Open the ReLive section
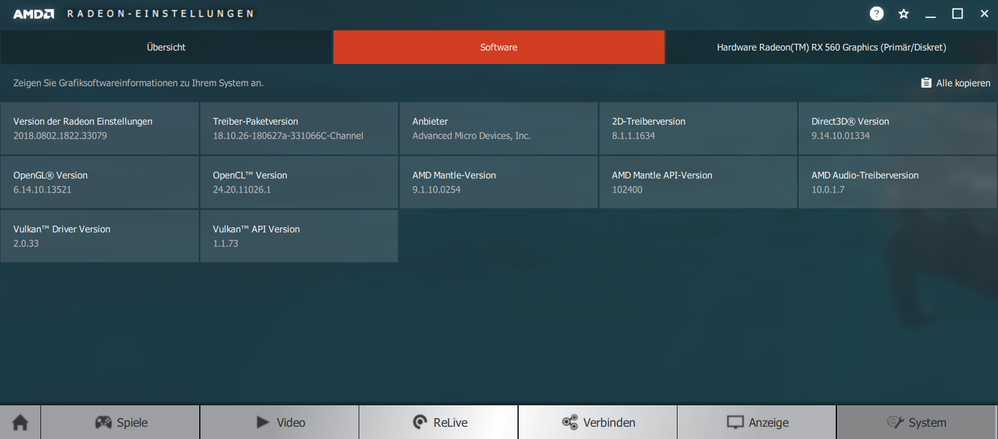998x439 pixels. tap(439, 422)
